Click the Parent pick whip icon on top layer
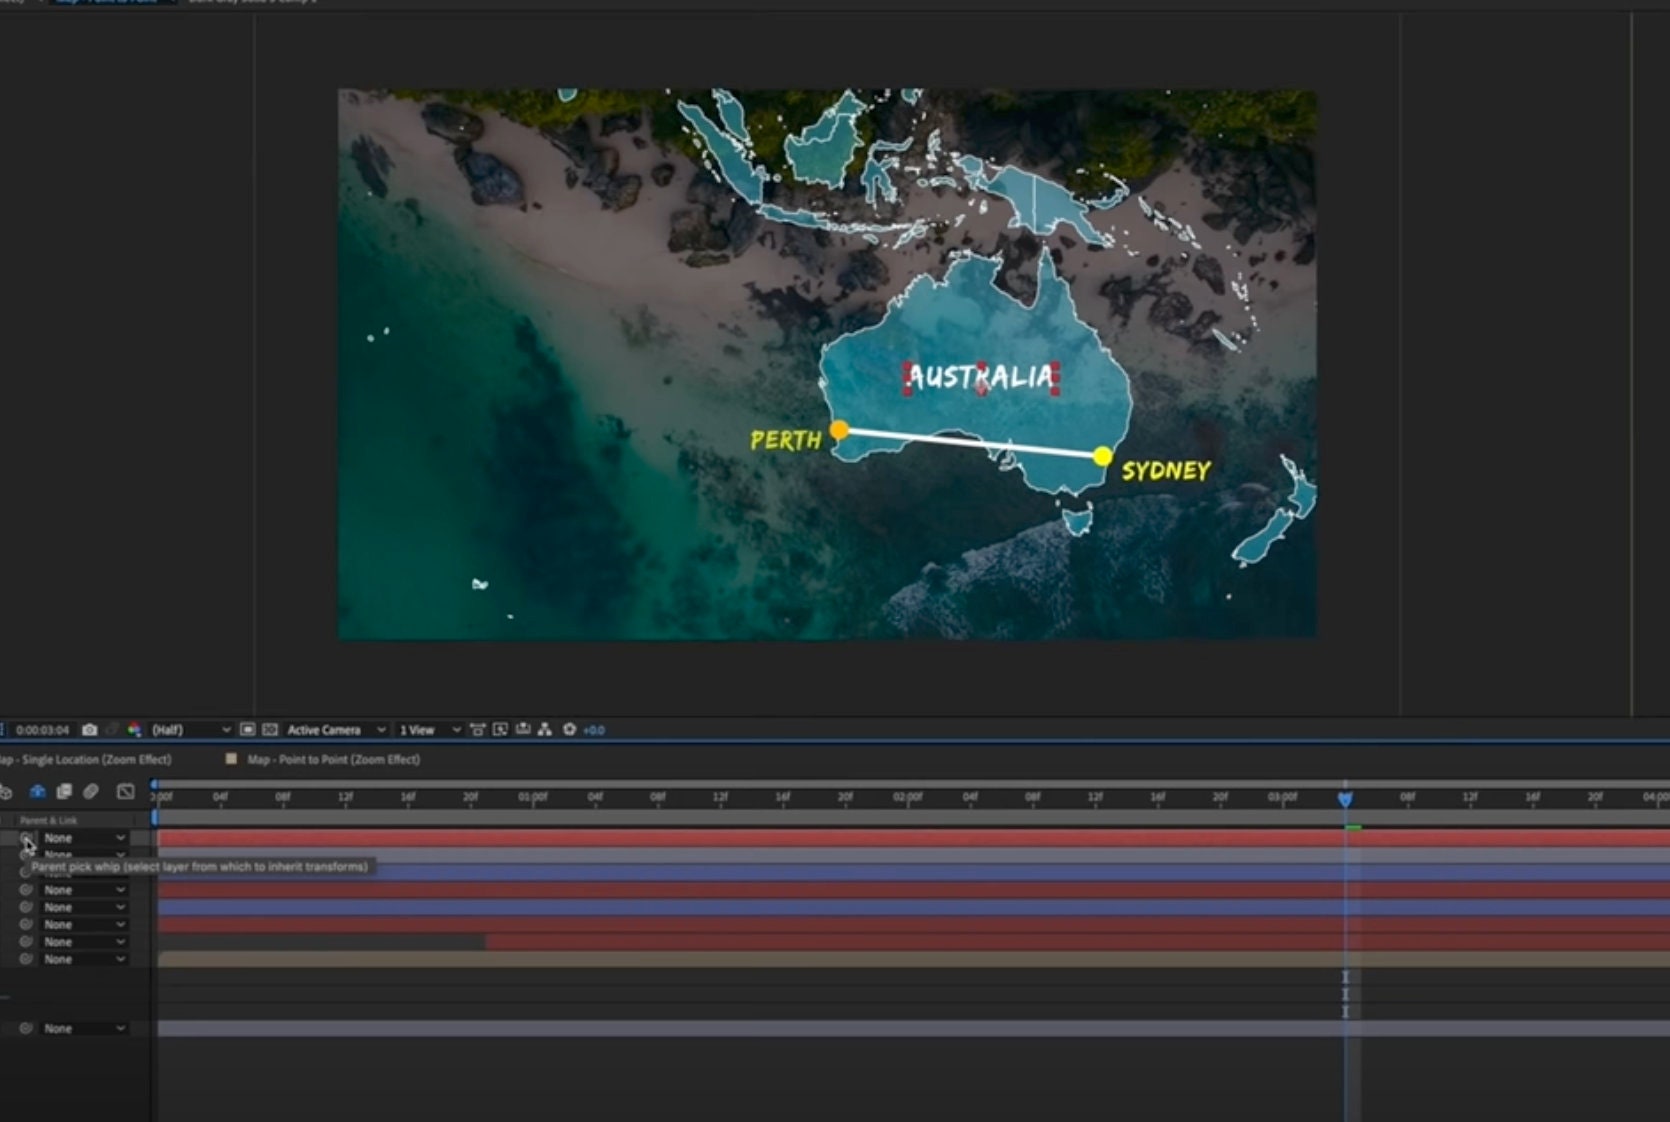Image resolution: width=1670 pixels, height=1122 pixels. [x=25, y=837]
